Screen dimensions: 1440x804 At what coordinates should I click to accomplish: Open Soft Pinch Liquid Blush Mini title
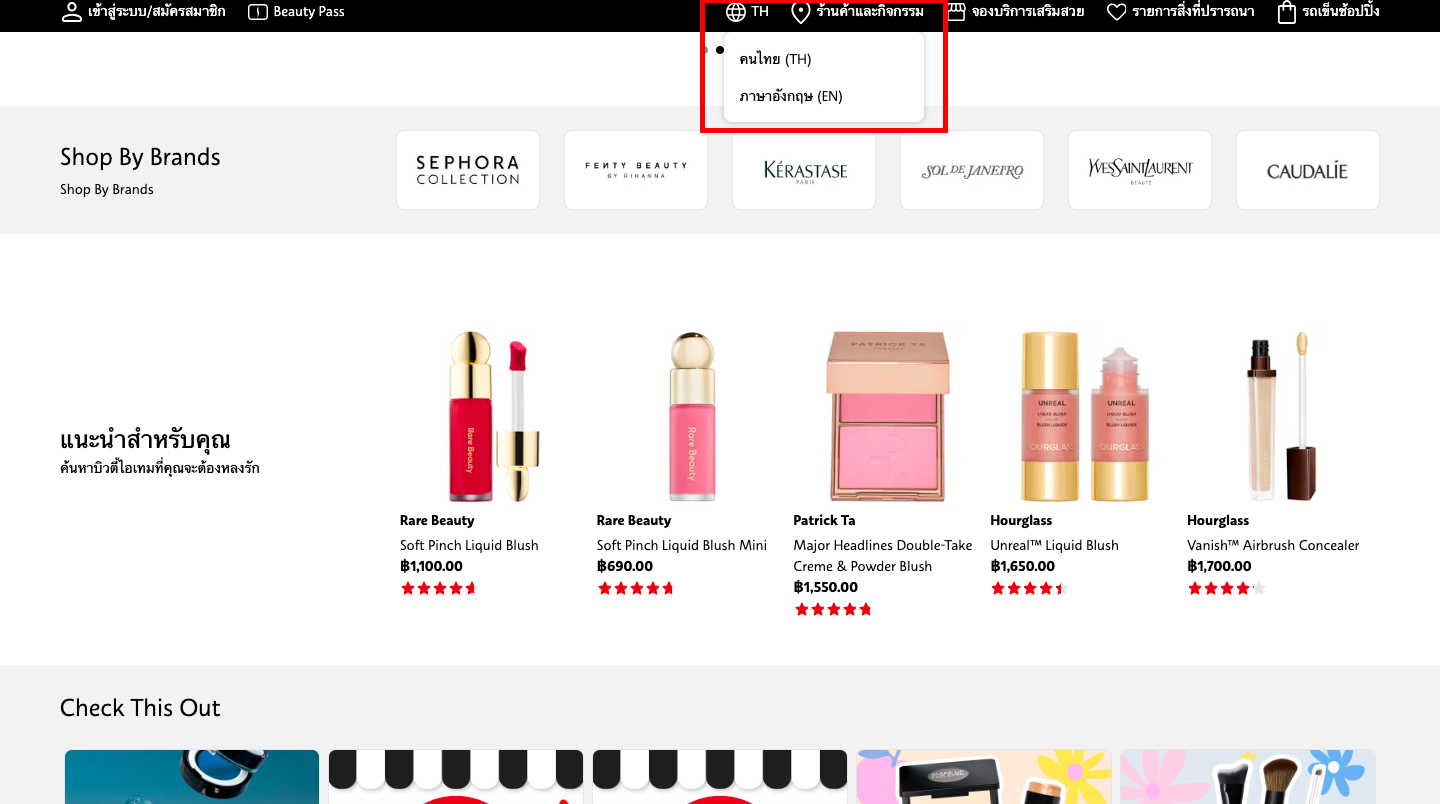click(x=682, y=545)
